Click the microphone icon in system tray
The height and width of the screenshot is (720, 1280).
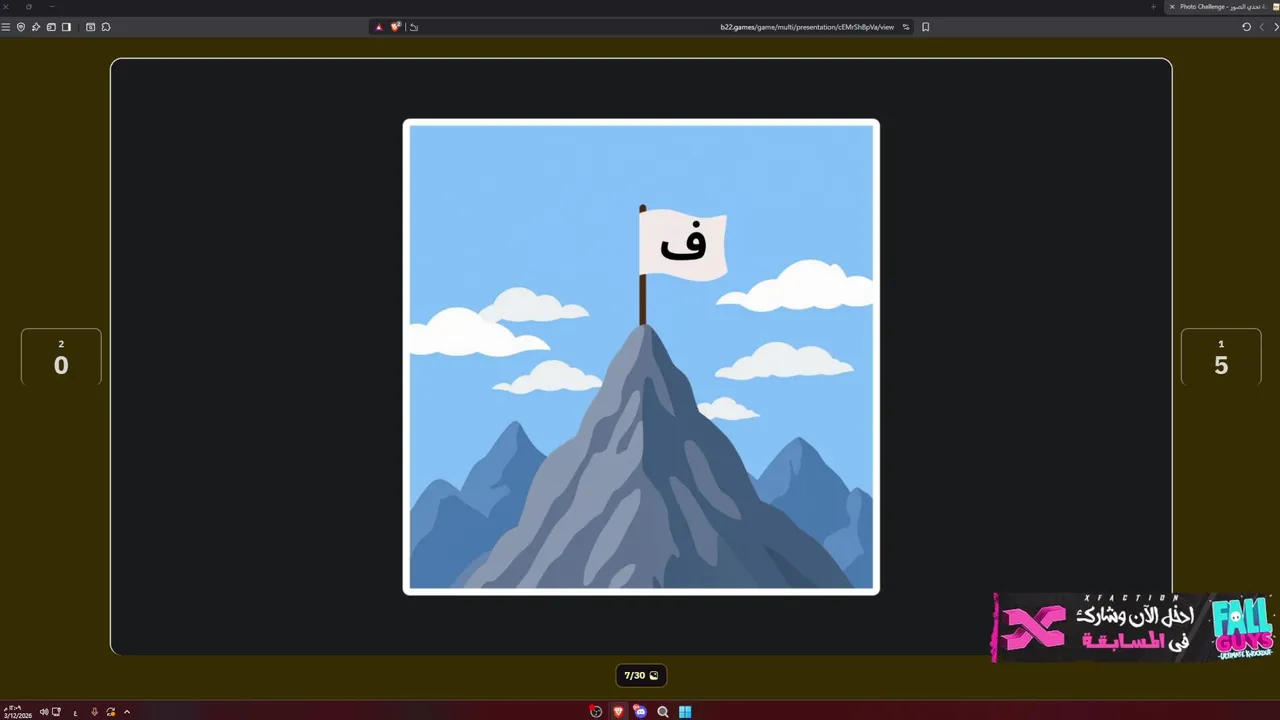point(94,712)
